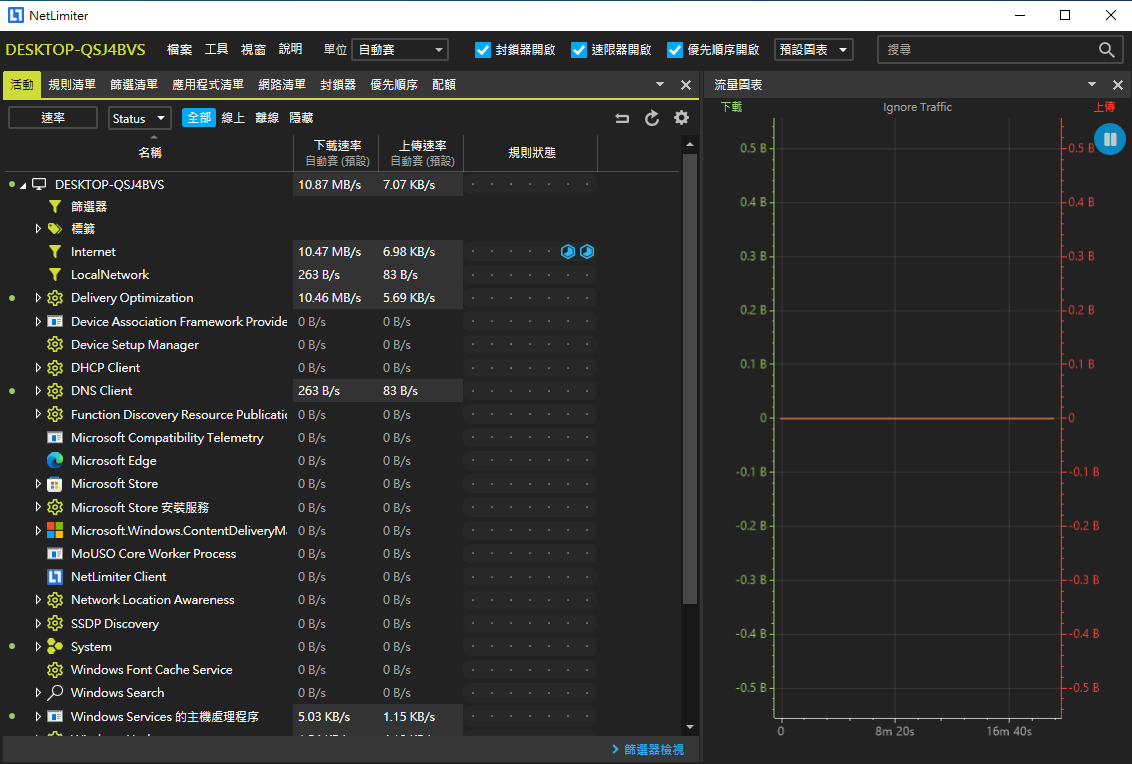
Task: Click the Windows Search magnifier icon
Action: tap(55, 693)
